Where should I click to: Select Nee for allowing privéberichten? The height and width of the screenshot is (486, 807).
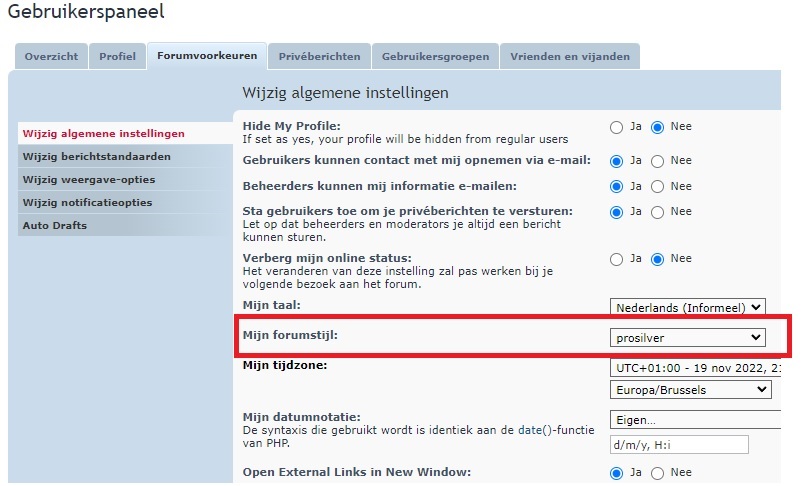coord(658,213)
